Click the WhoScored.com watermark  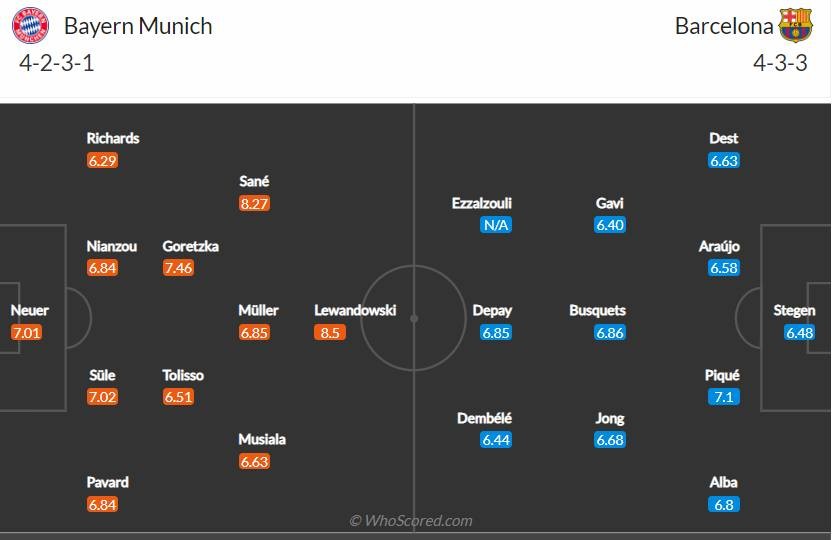point(411,521)
